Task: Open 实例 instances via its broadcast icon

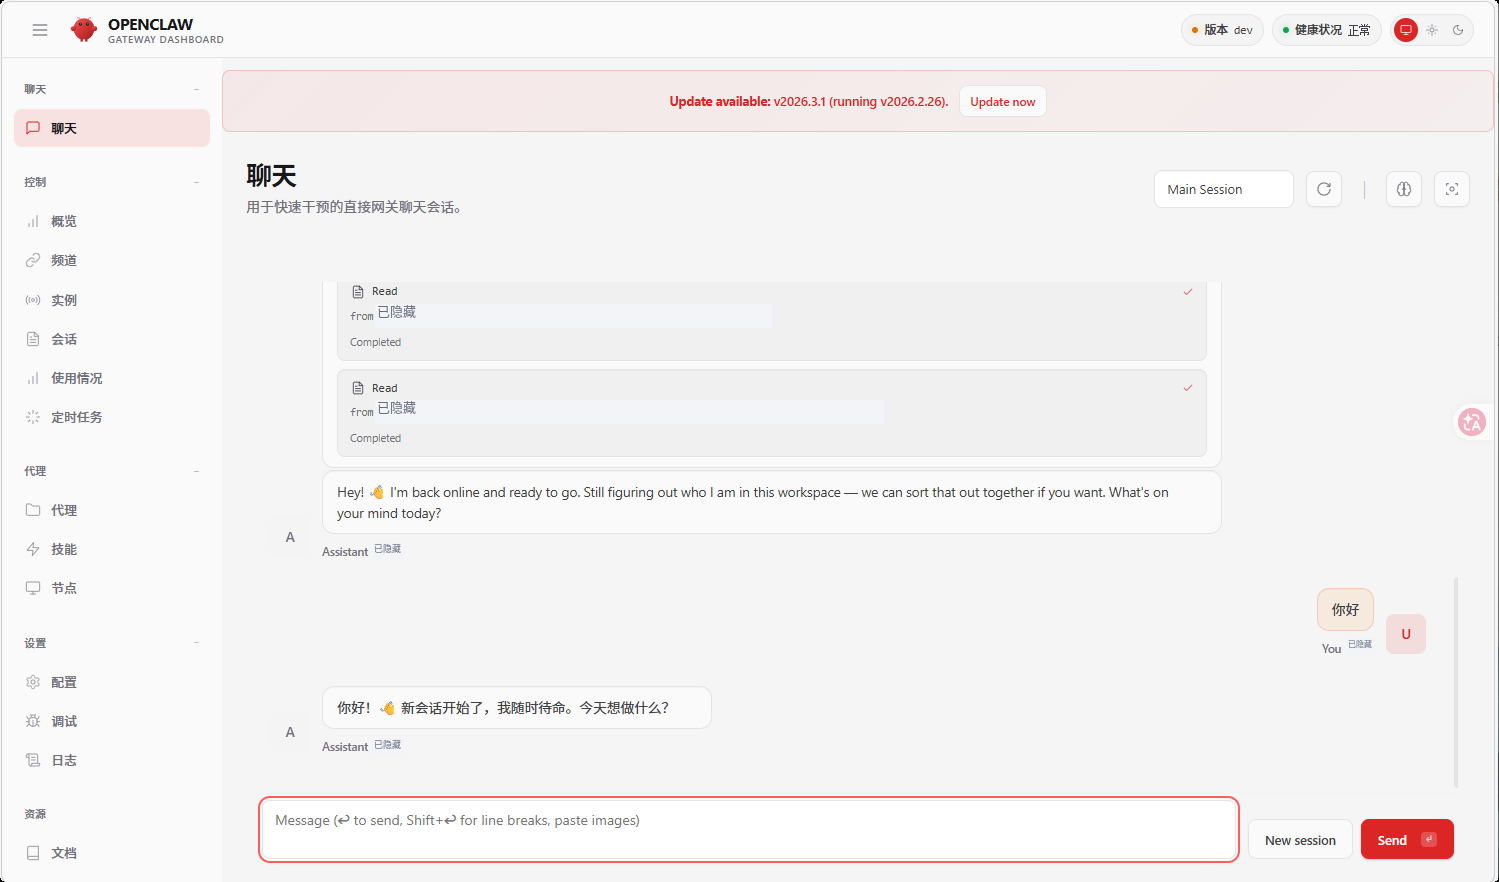Action: pos(33,300)
